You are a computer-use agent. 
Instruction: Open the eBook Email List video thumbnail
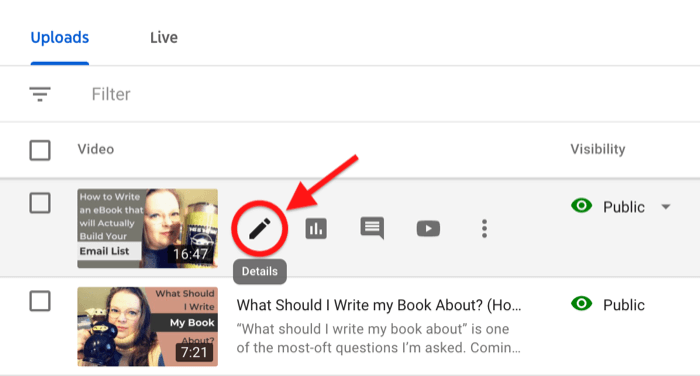147,228
